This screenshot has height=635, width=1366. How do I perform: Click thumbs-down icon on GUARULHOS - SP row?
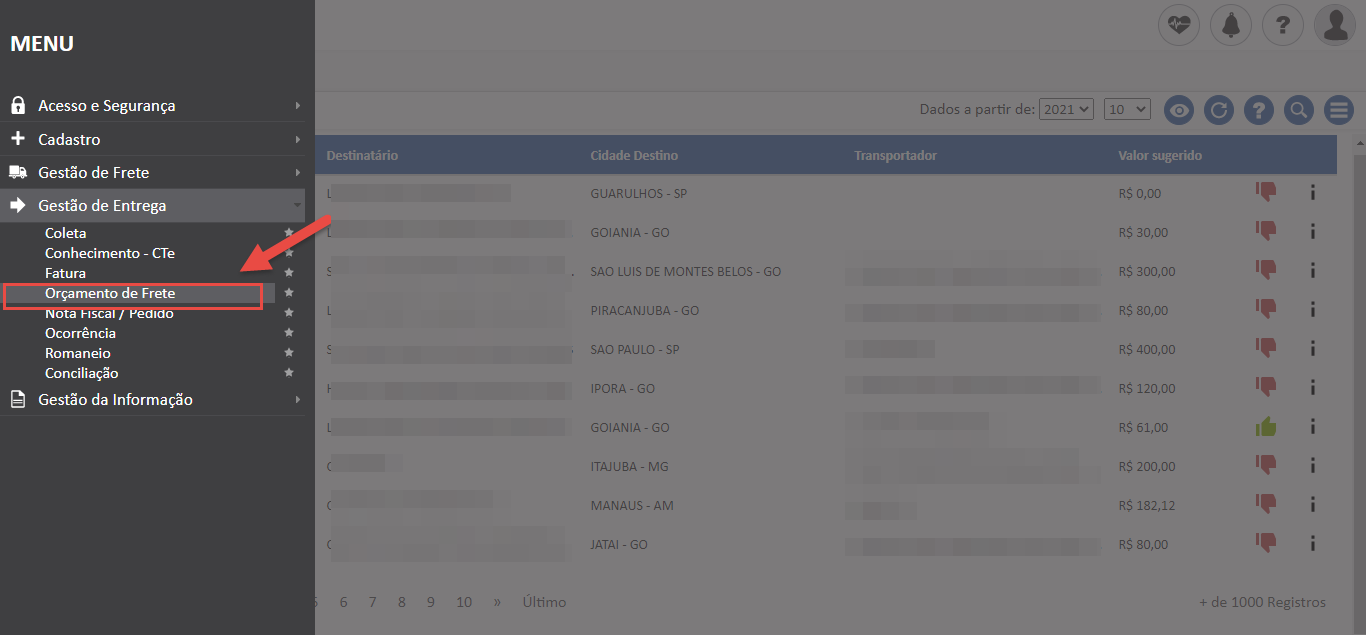pos(1266,192)
